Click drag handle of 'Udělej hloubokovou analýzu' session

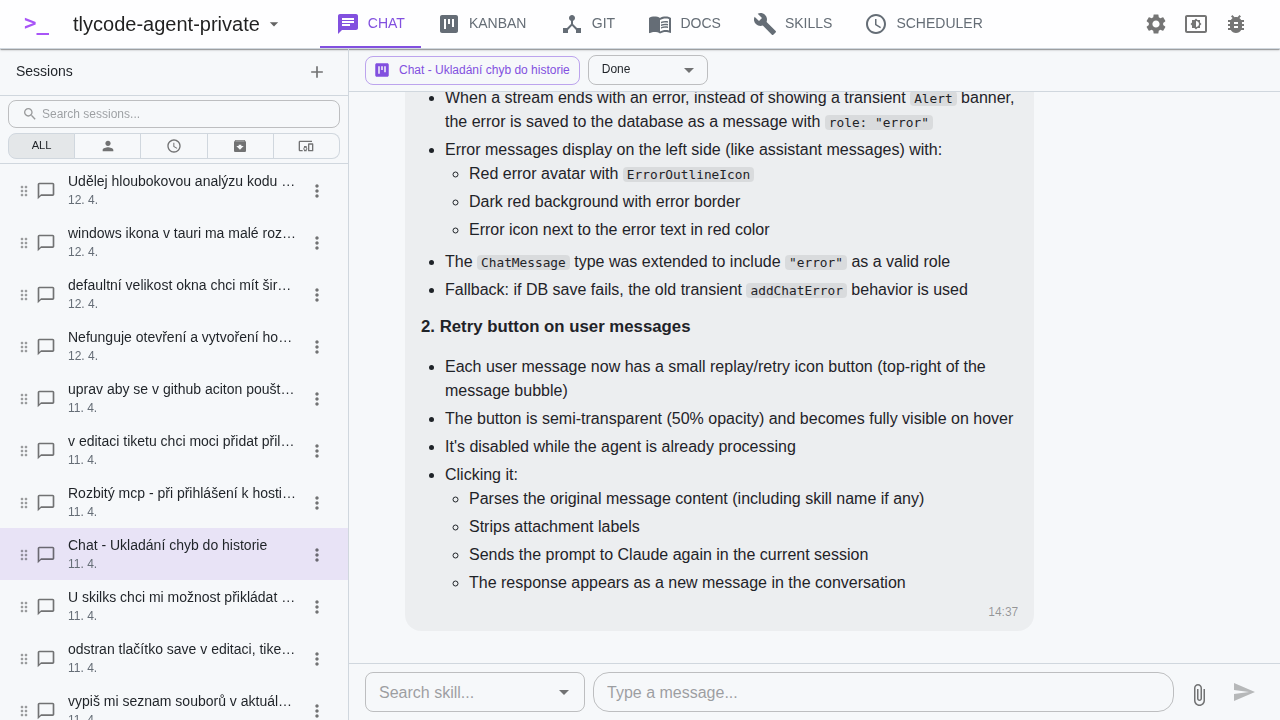(x=24, y=191)
